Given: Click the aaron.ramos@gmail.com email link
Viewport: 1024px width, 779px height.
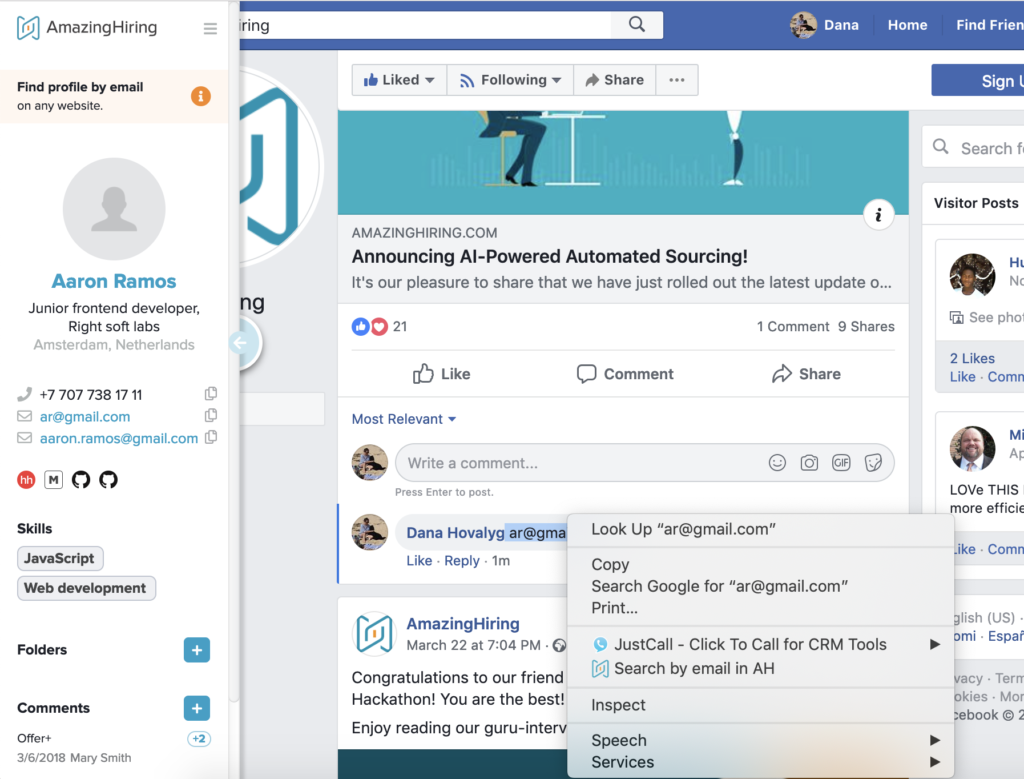Looking at the screenshot, I should click(x=119, y=439).
